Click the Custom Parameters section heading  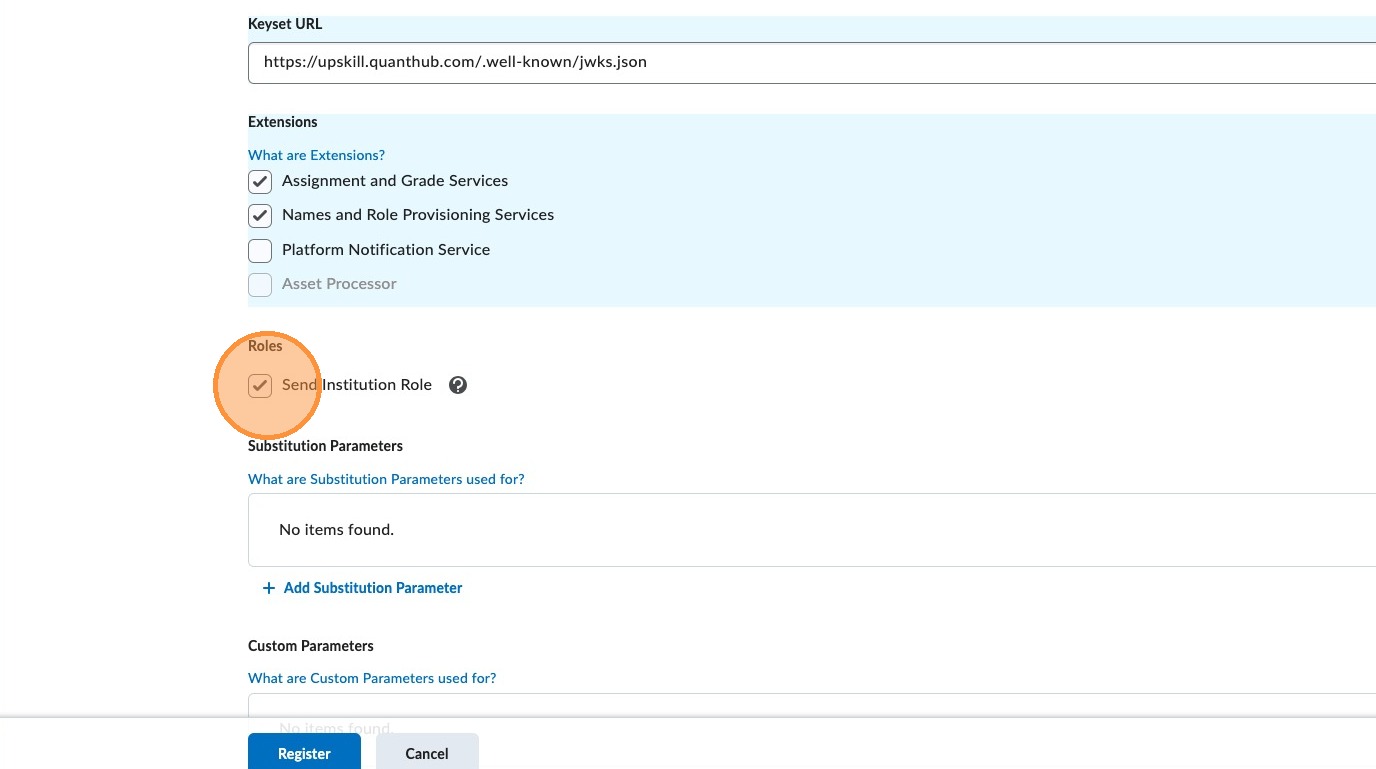click(311, 646)
